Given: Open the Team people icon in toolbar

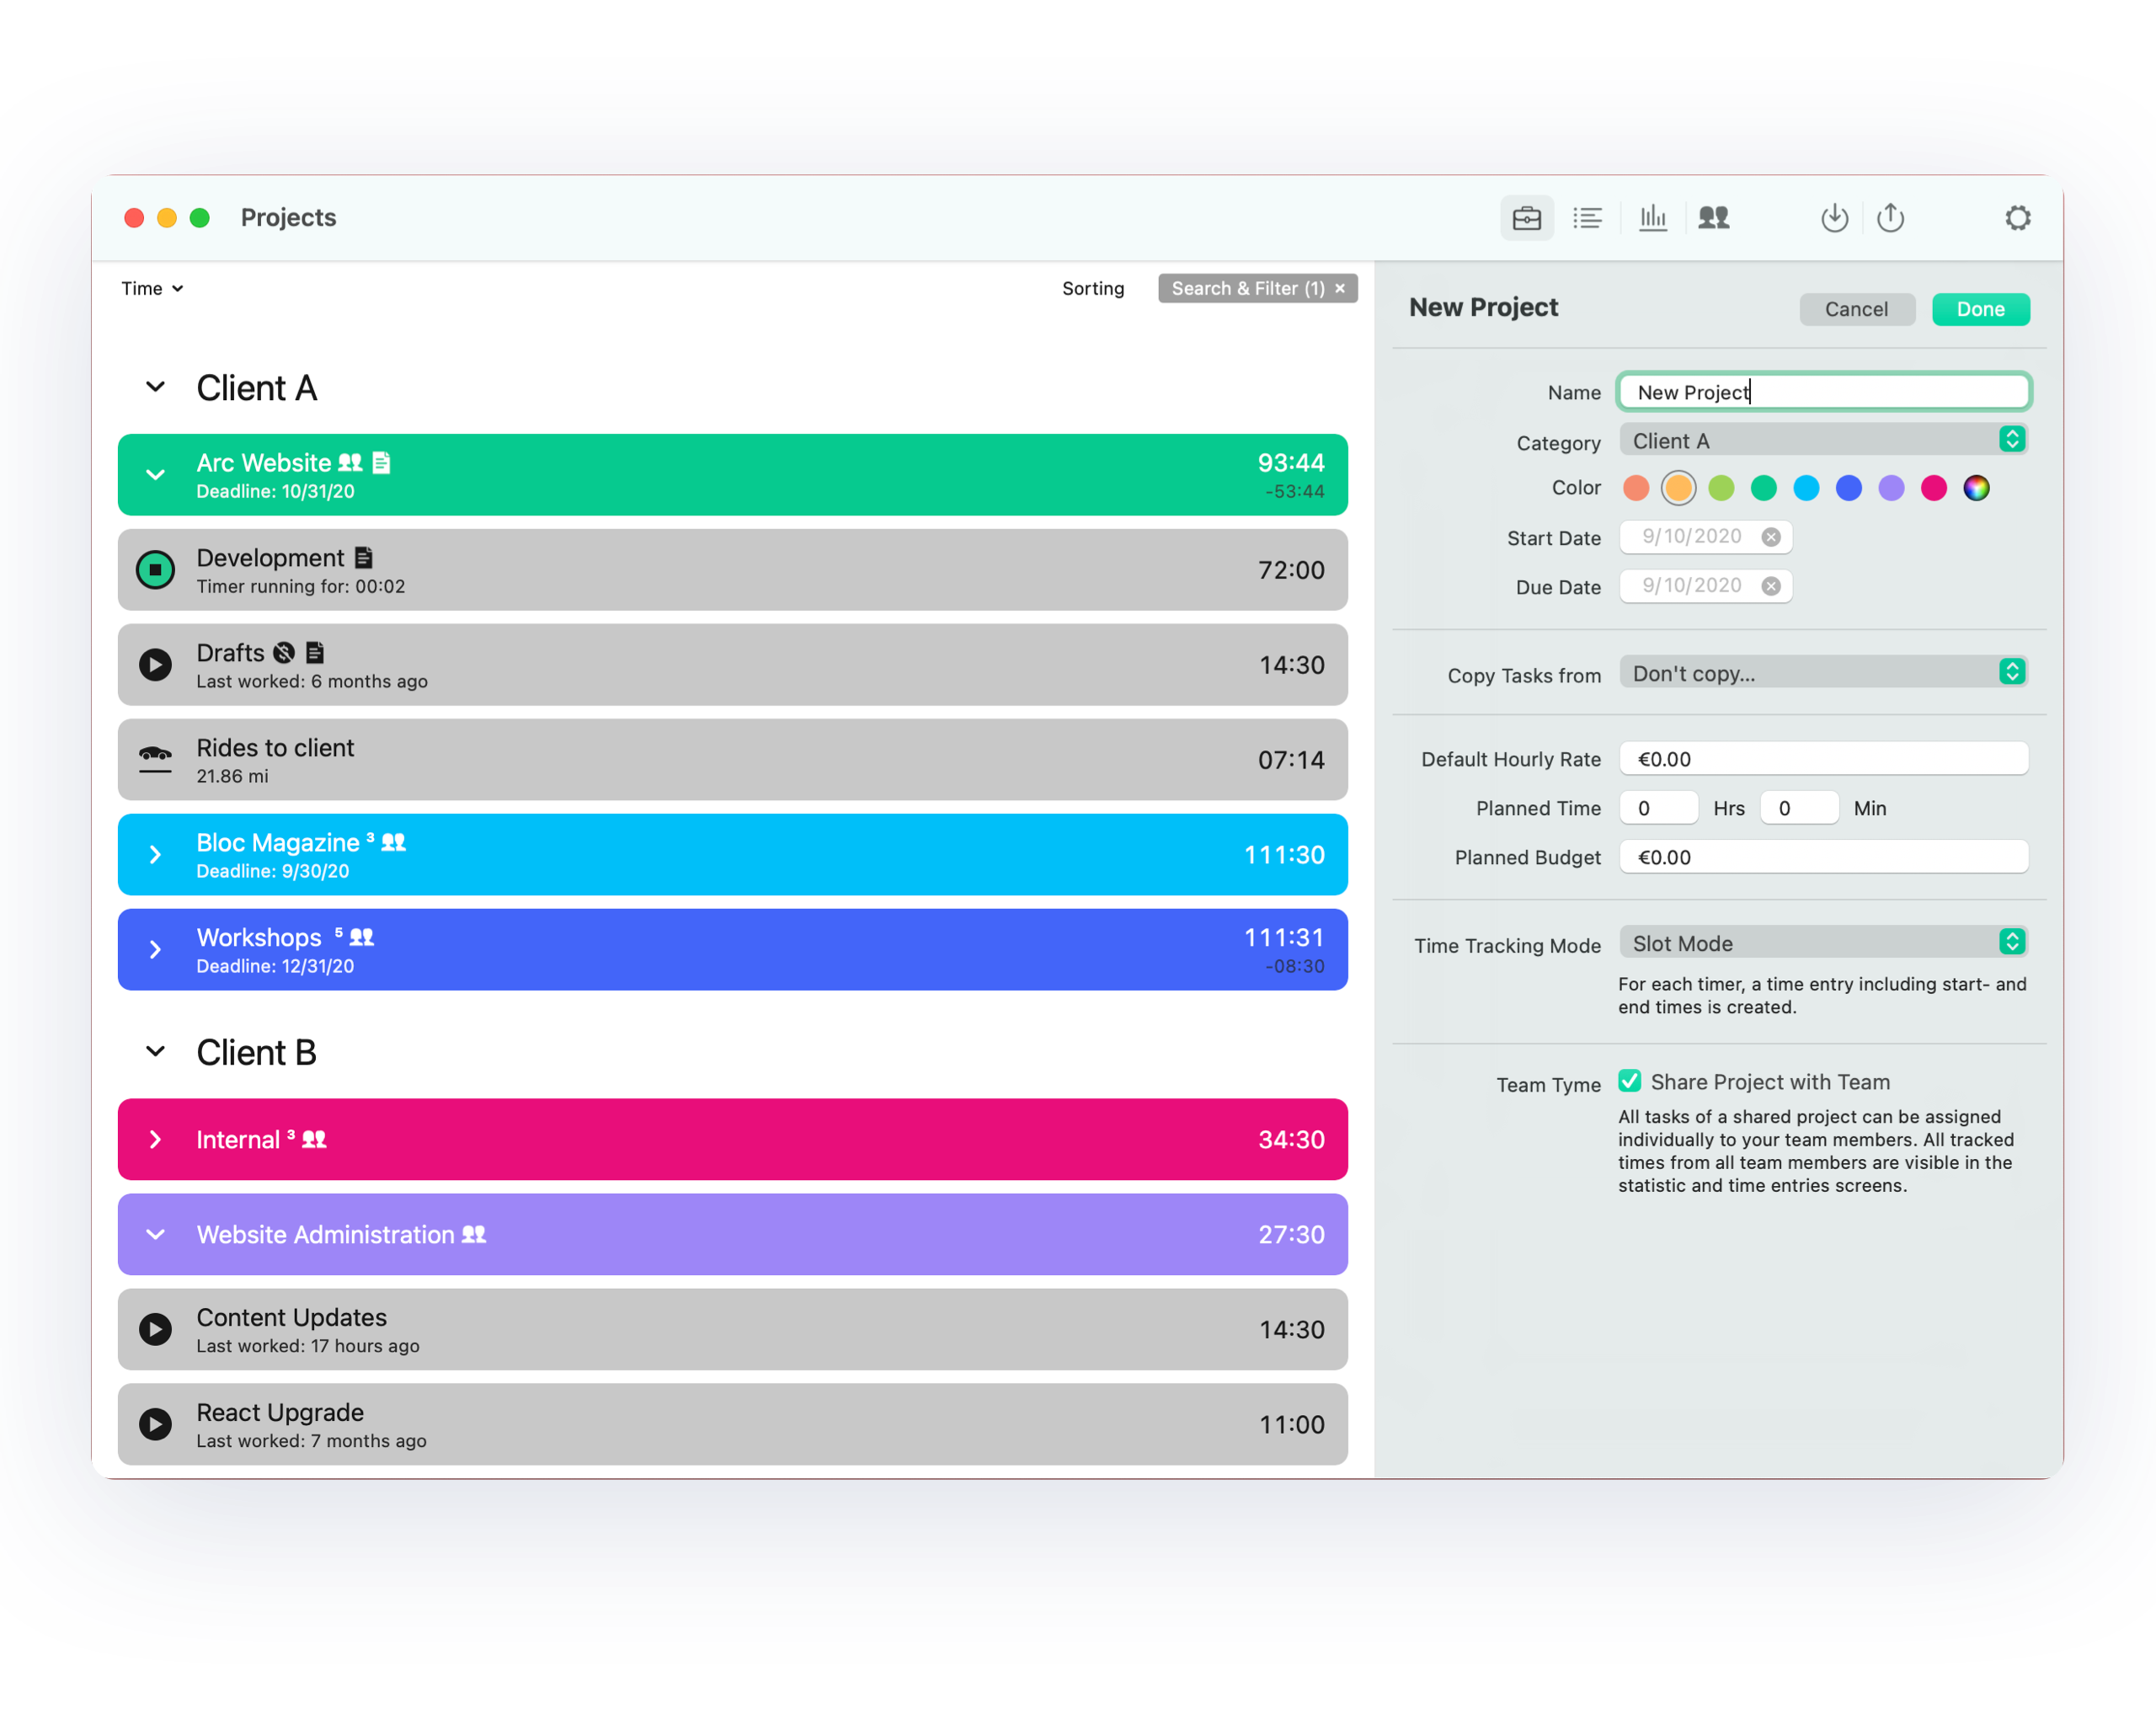Looking at the screenshot, I should pos(1714,218).
